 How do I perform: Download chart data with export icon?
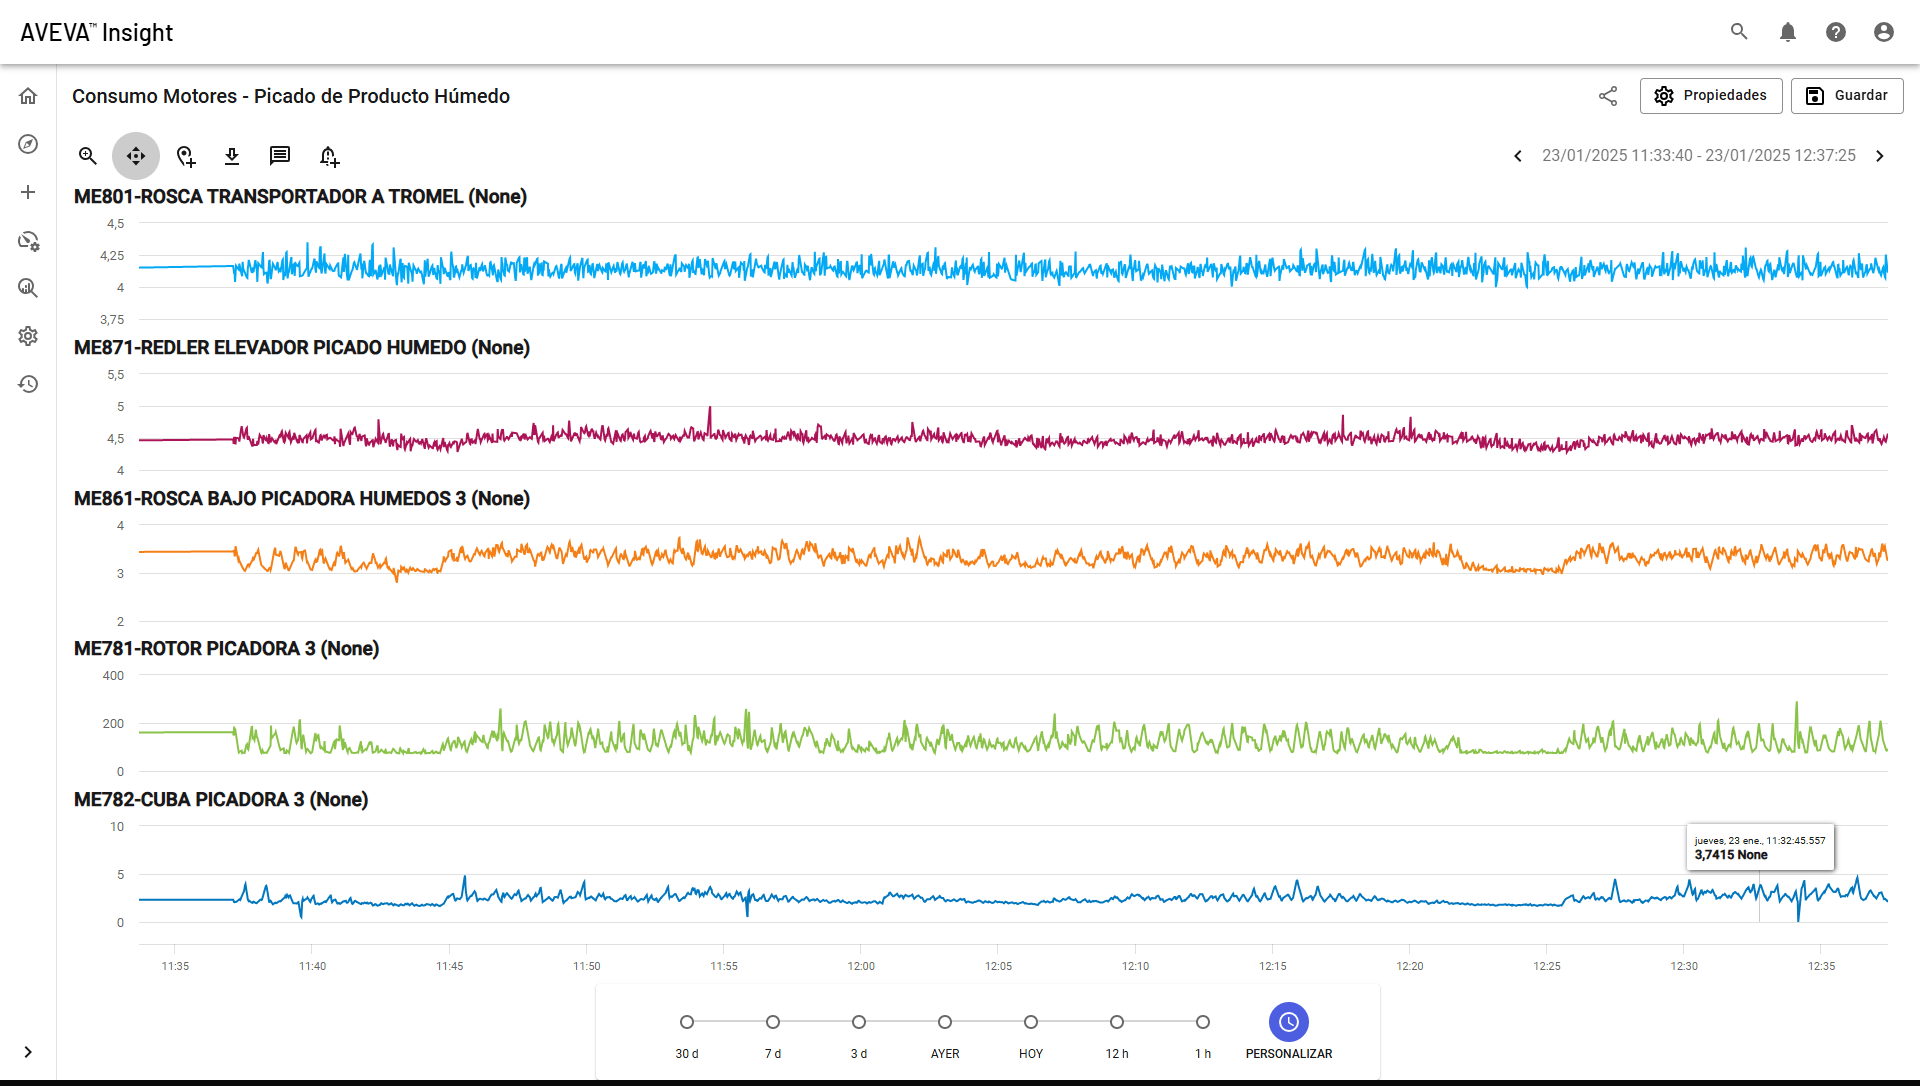232,156
